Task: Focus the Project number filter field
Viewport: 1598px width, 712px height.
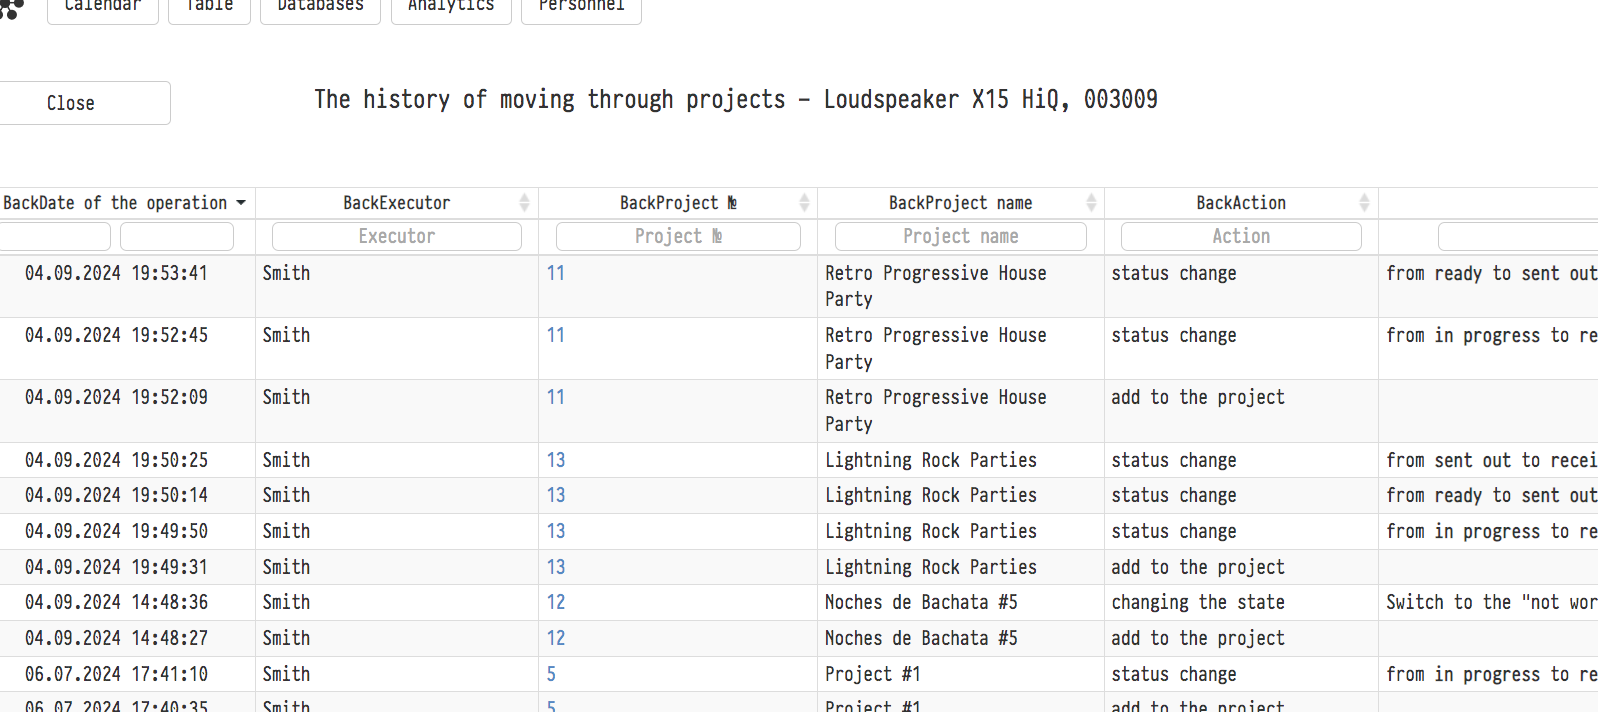Action: tap(678, 237)
